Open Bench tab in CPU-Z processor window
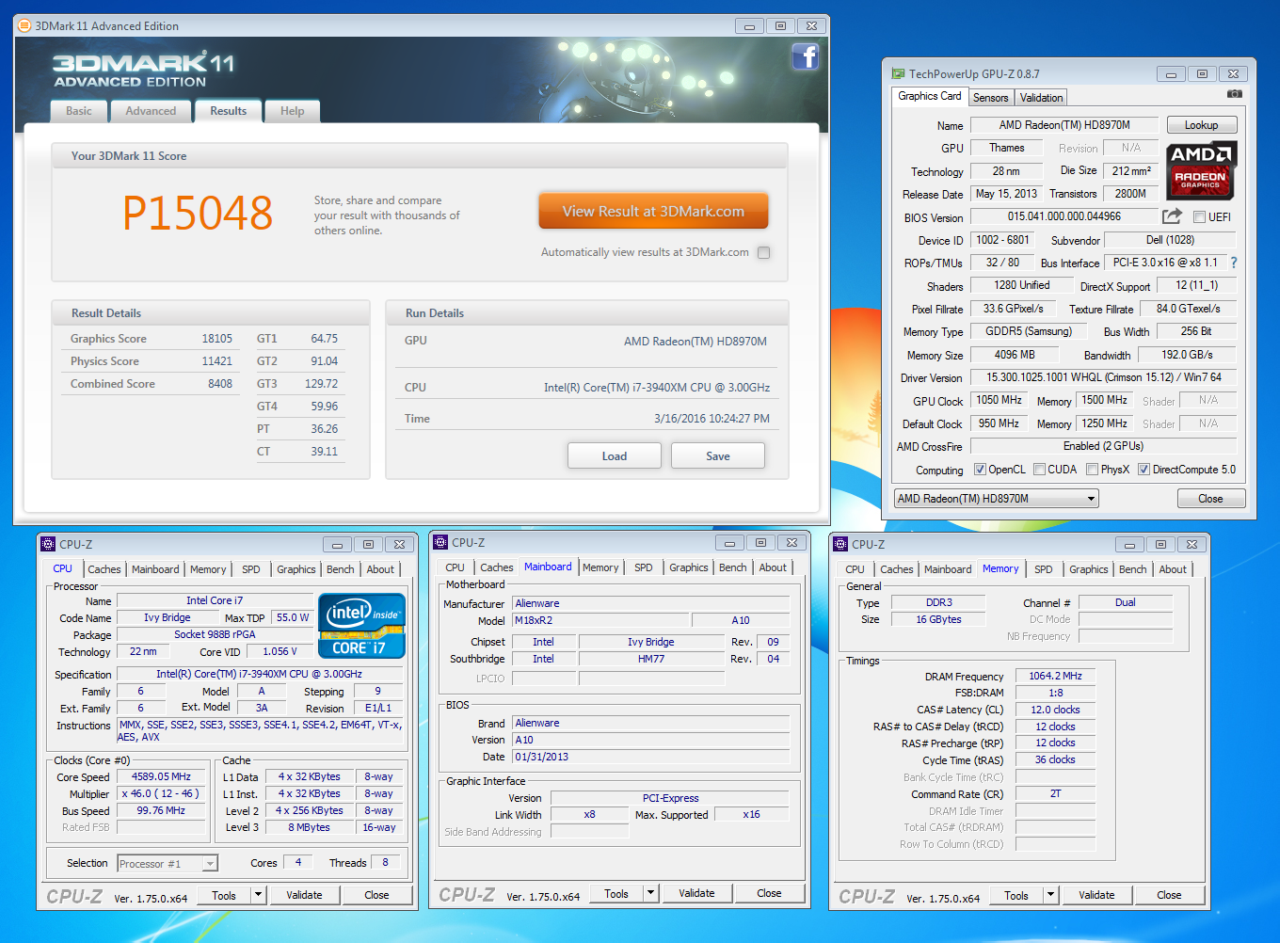The height and width of the screenshot is (943, 1280). (x=340, y=569)
